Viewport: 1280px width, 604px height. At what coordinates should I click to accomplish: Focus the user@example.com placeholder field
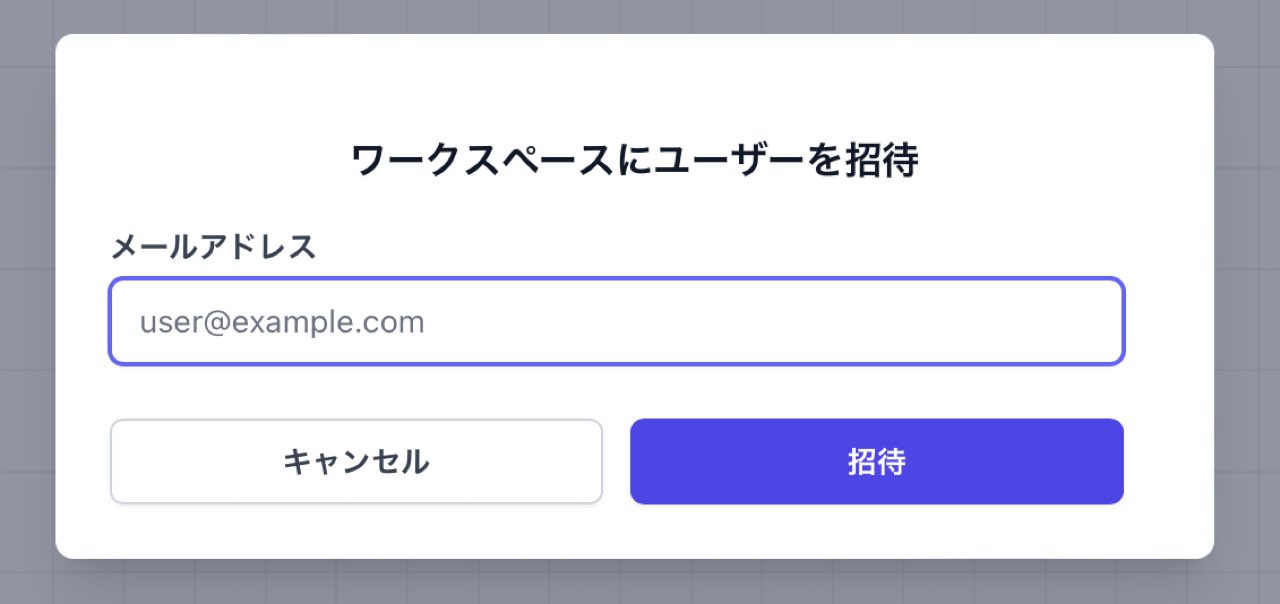coord(616,321)
